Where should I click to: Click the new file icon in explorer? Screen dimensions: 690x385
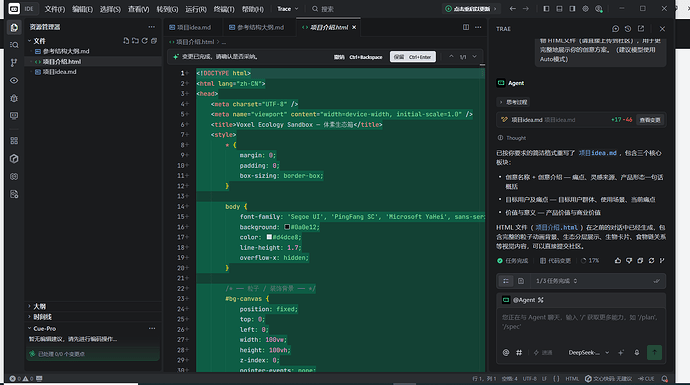click(126, 41)
